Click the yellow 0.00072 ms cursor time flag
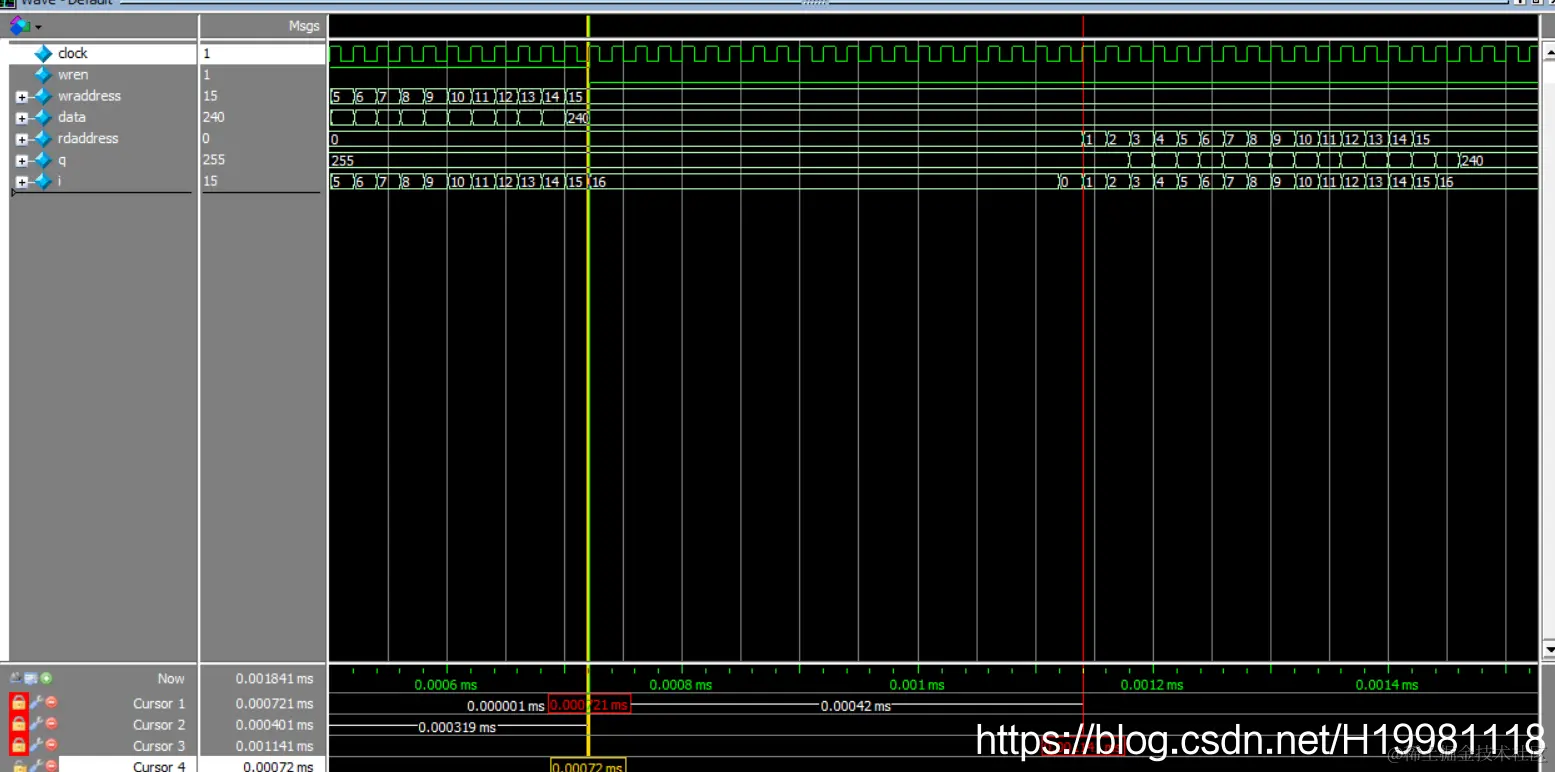1555x772 pixels. pyautogui.click(x=588, y=765)
